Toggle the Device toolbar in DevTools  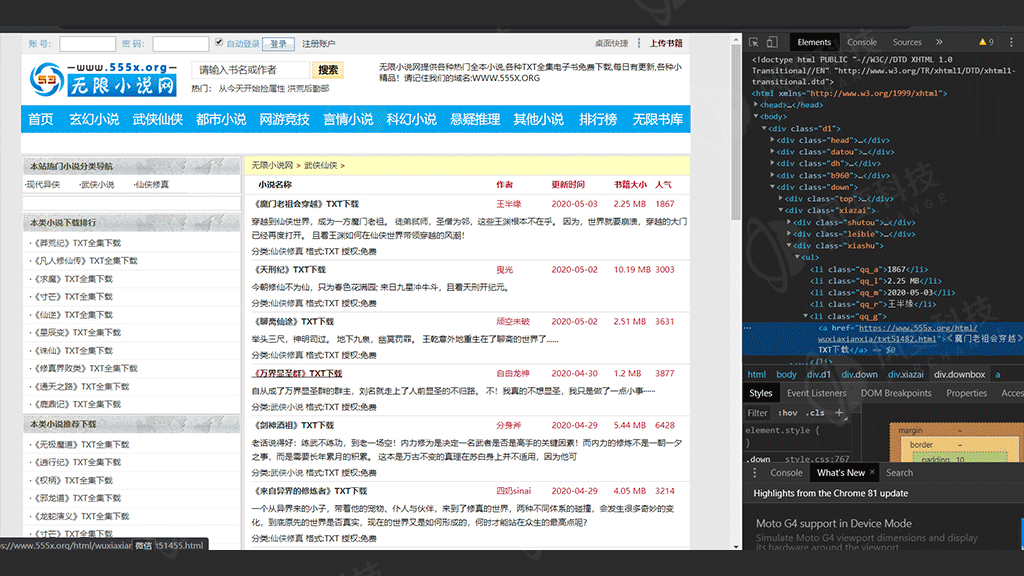pyautogui.click(x=771, y=42)
